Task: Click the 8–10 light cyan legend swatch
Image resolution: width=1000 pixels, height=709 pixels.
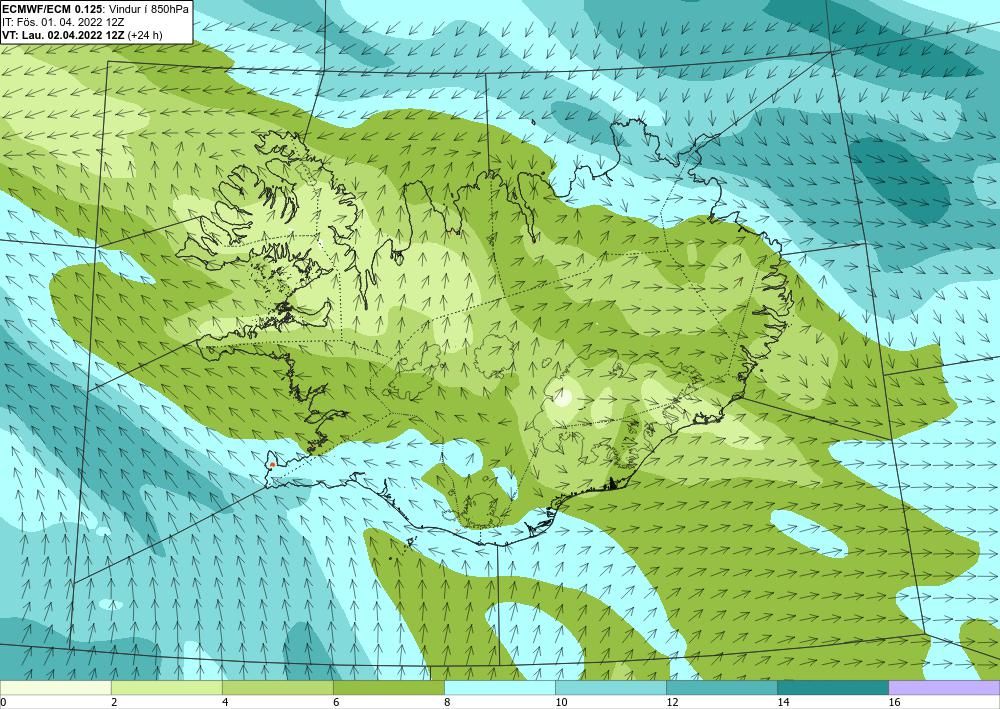Action: 500,688
